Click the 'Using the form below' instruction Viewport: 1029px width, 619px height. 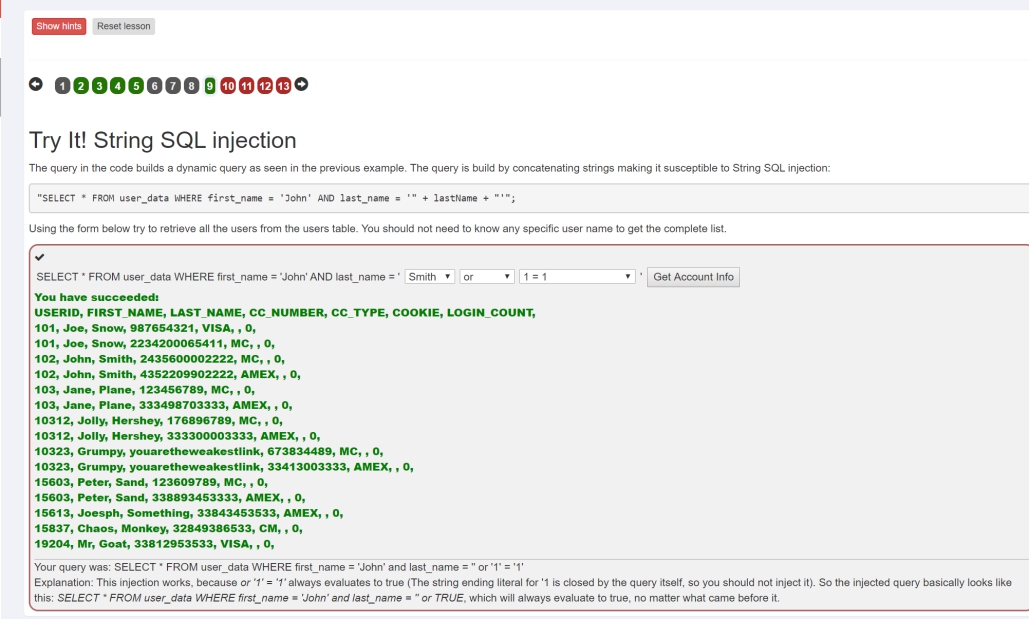(377, 228)
